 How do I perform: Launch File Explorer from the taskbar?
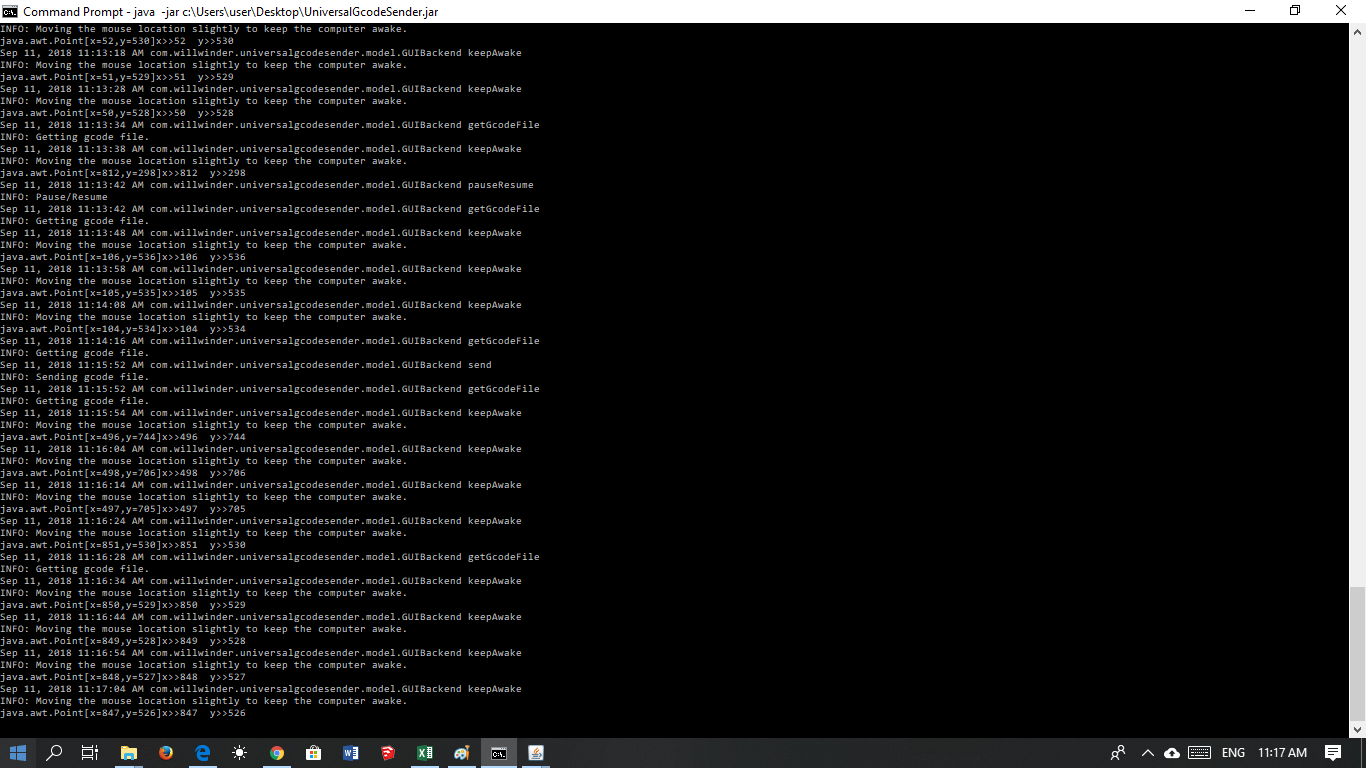[x=129, y=753]
